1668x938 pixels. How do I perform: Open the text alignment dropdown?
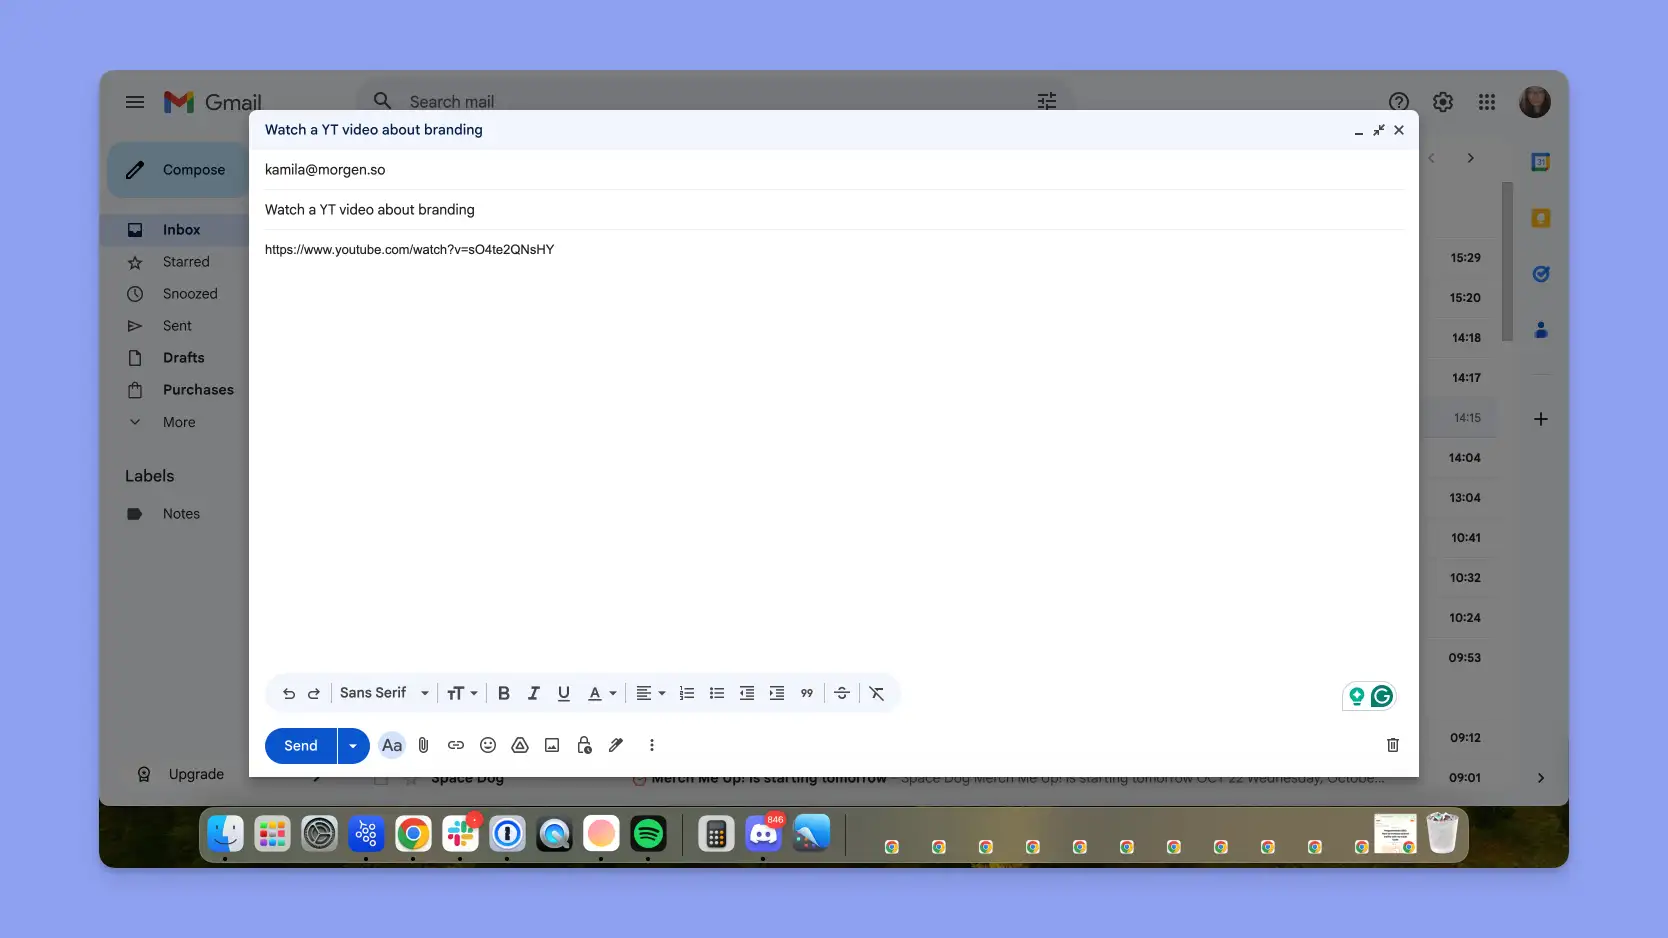(650, 693)
